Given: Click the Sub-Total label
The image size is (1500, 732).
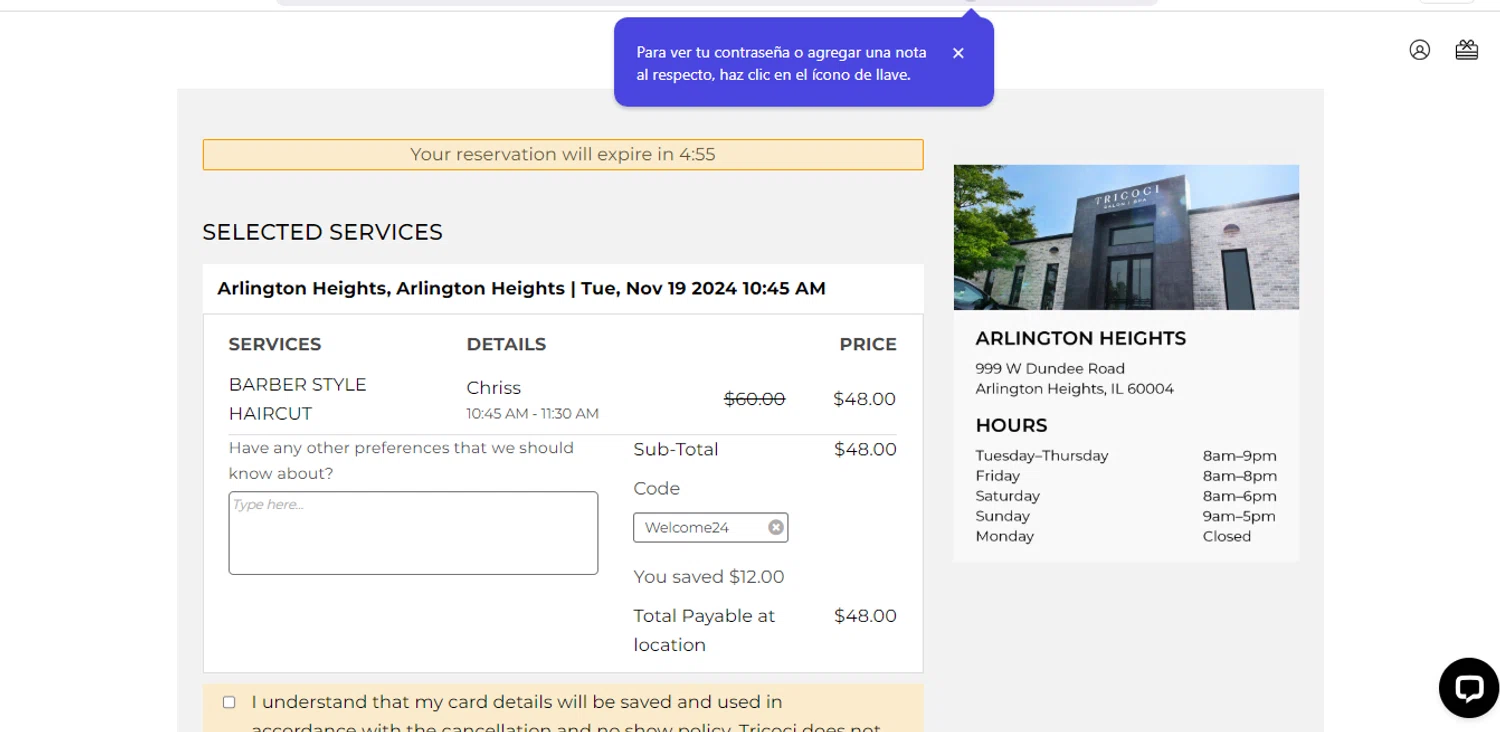Looking at the screenshot, I should [676, 449].
